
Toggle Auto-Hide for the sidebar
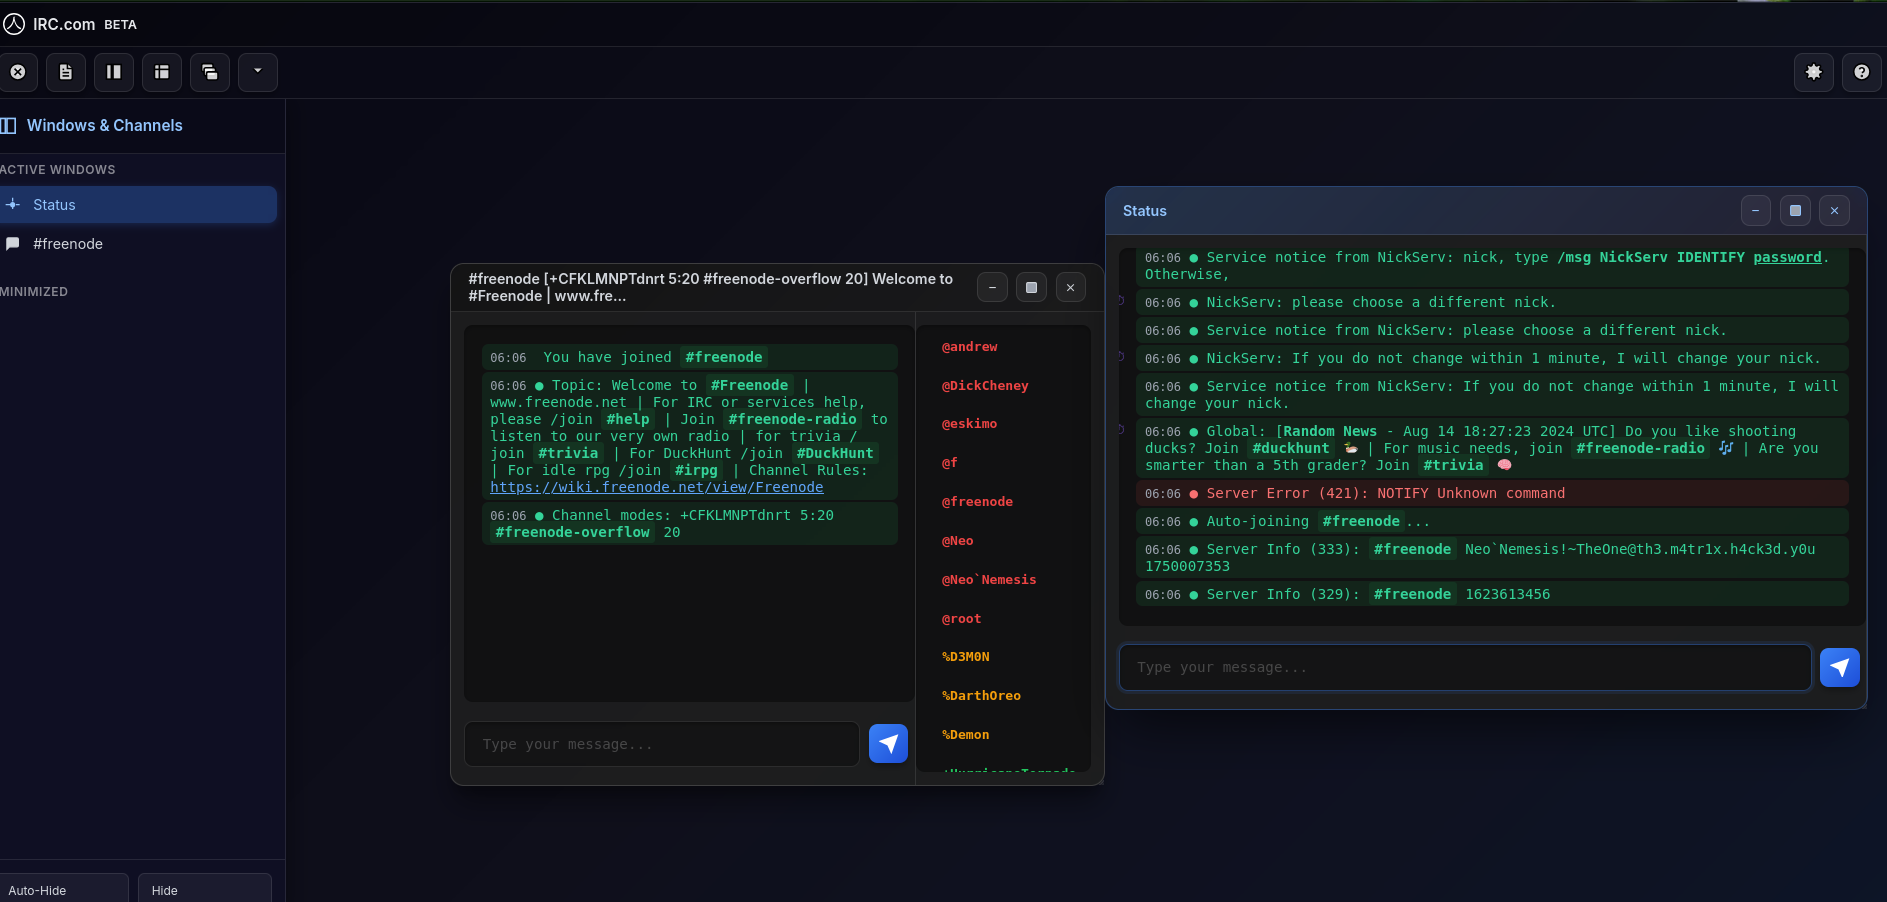pos(64,889)
